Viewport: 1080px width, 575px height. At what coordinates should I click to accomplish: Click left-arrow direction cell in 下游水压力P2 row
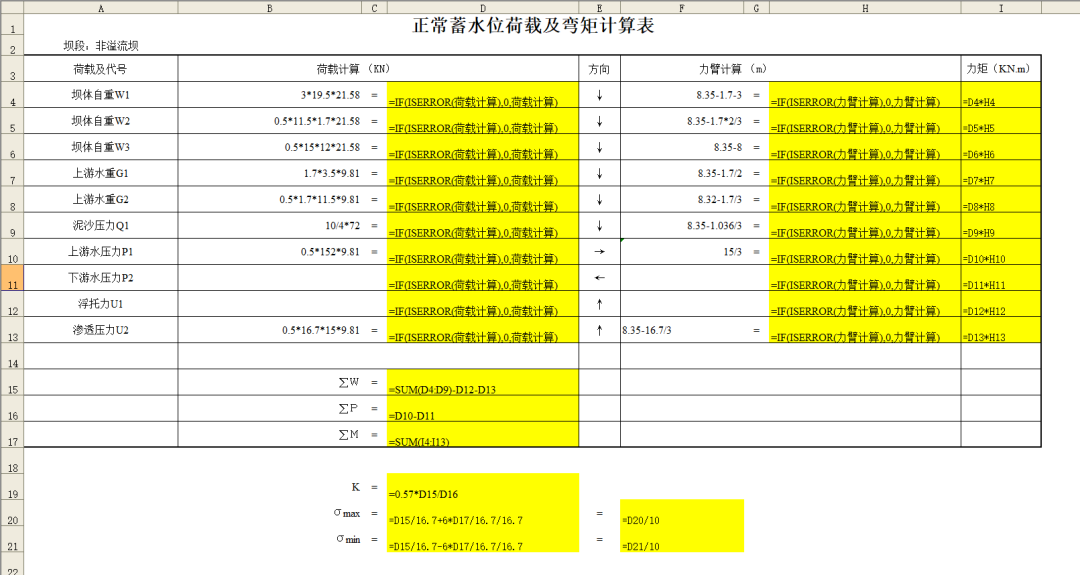[x=599, y=278]
